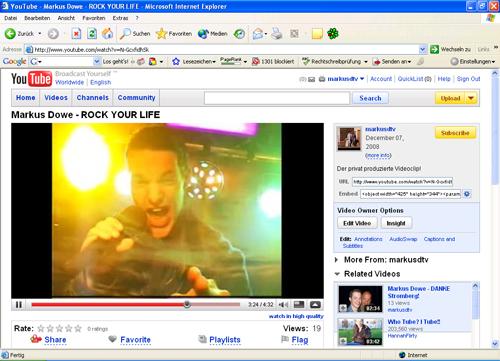Open embed customize gear icon
500x361 pixels.
point(467,194)
